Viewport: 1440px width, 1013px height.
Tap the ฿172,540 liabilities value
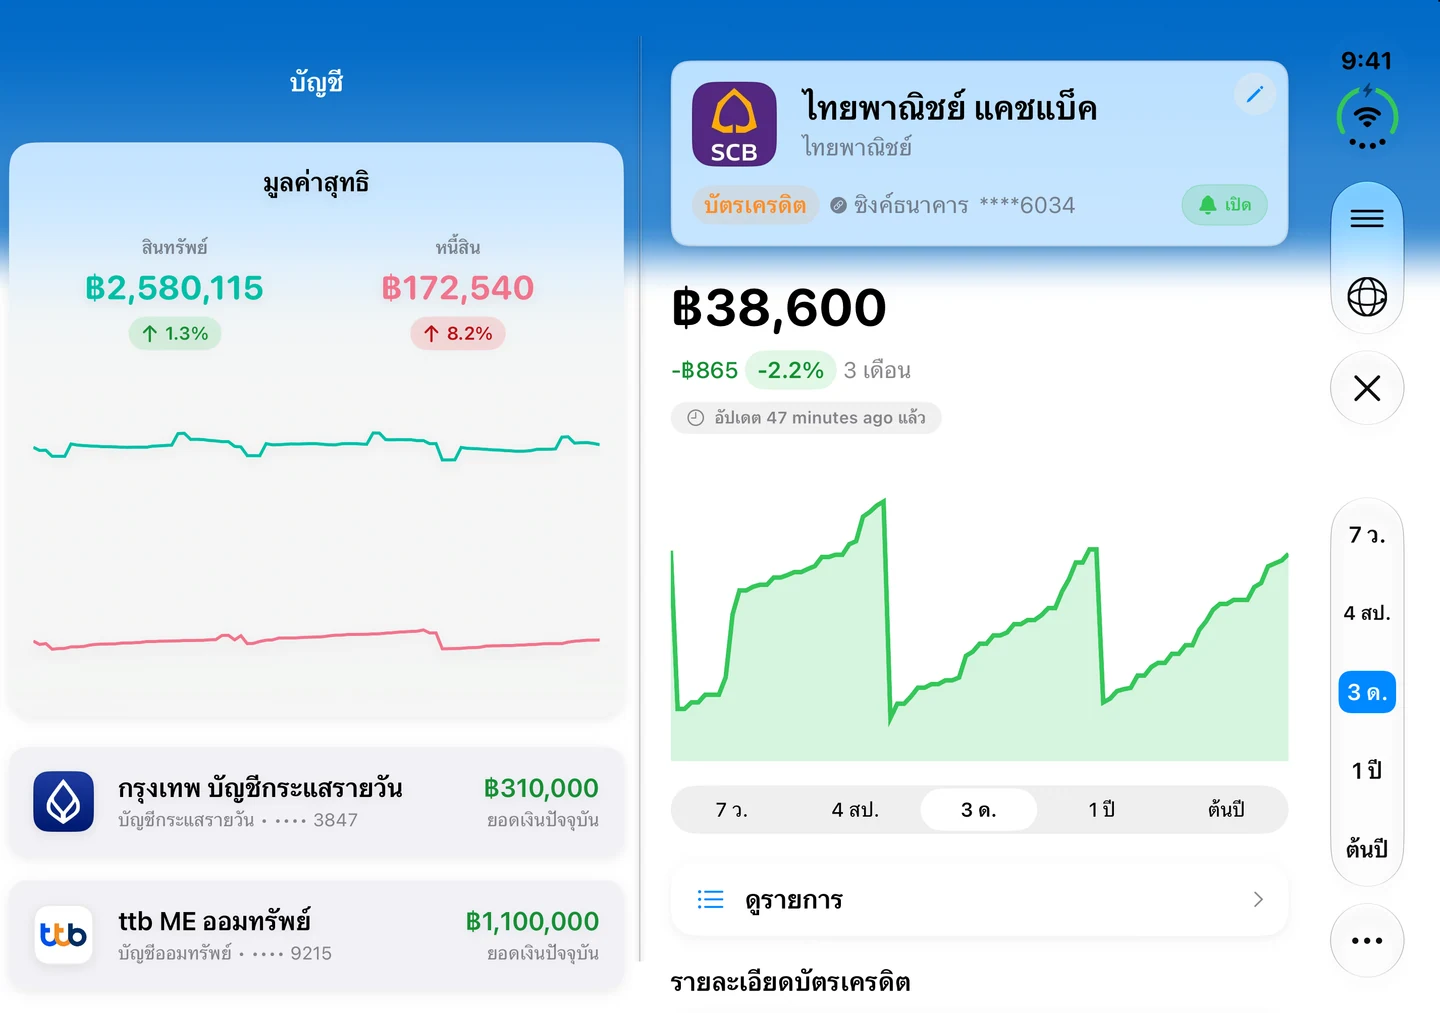(458, 289)
